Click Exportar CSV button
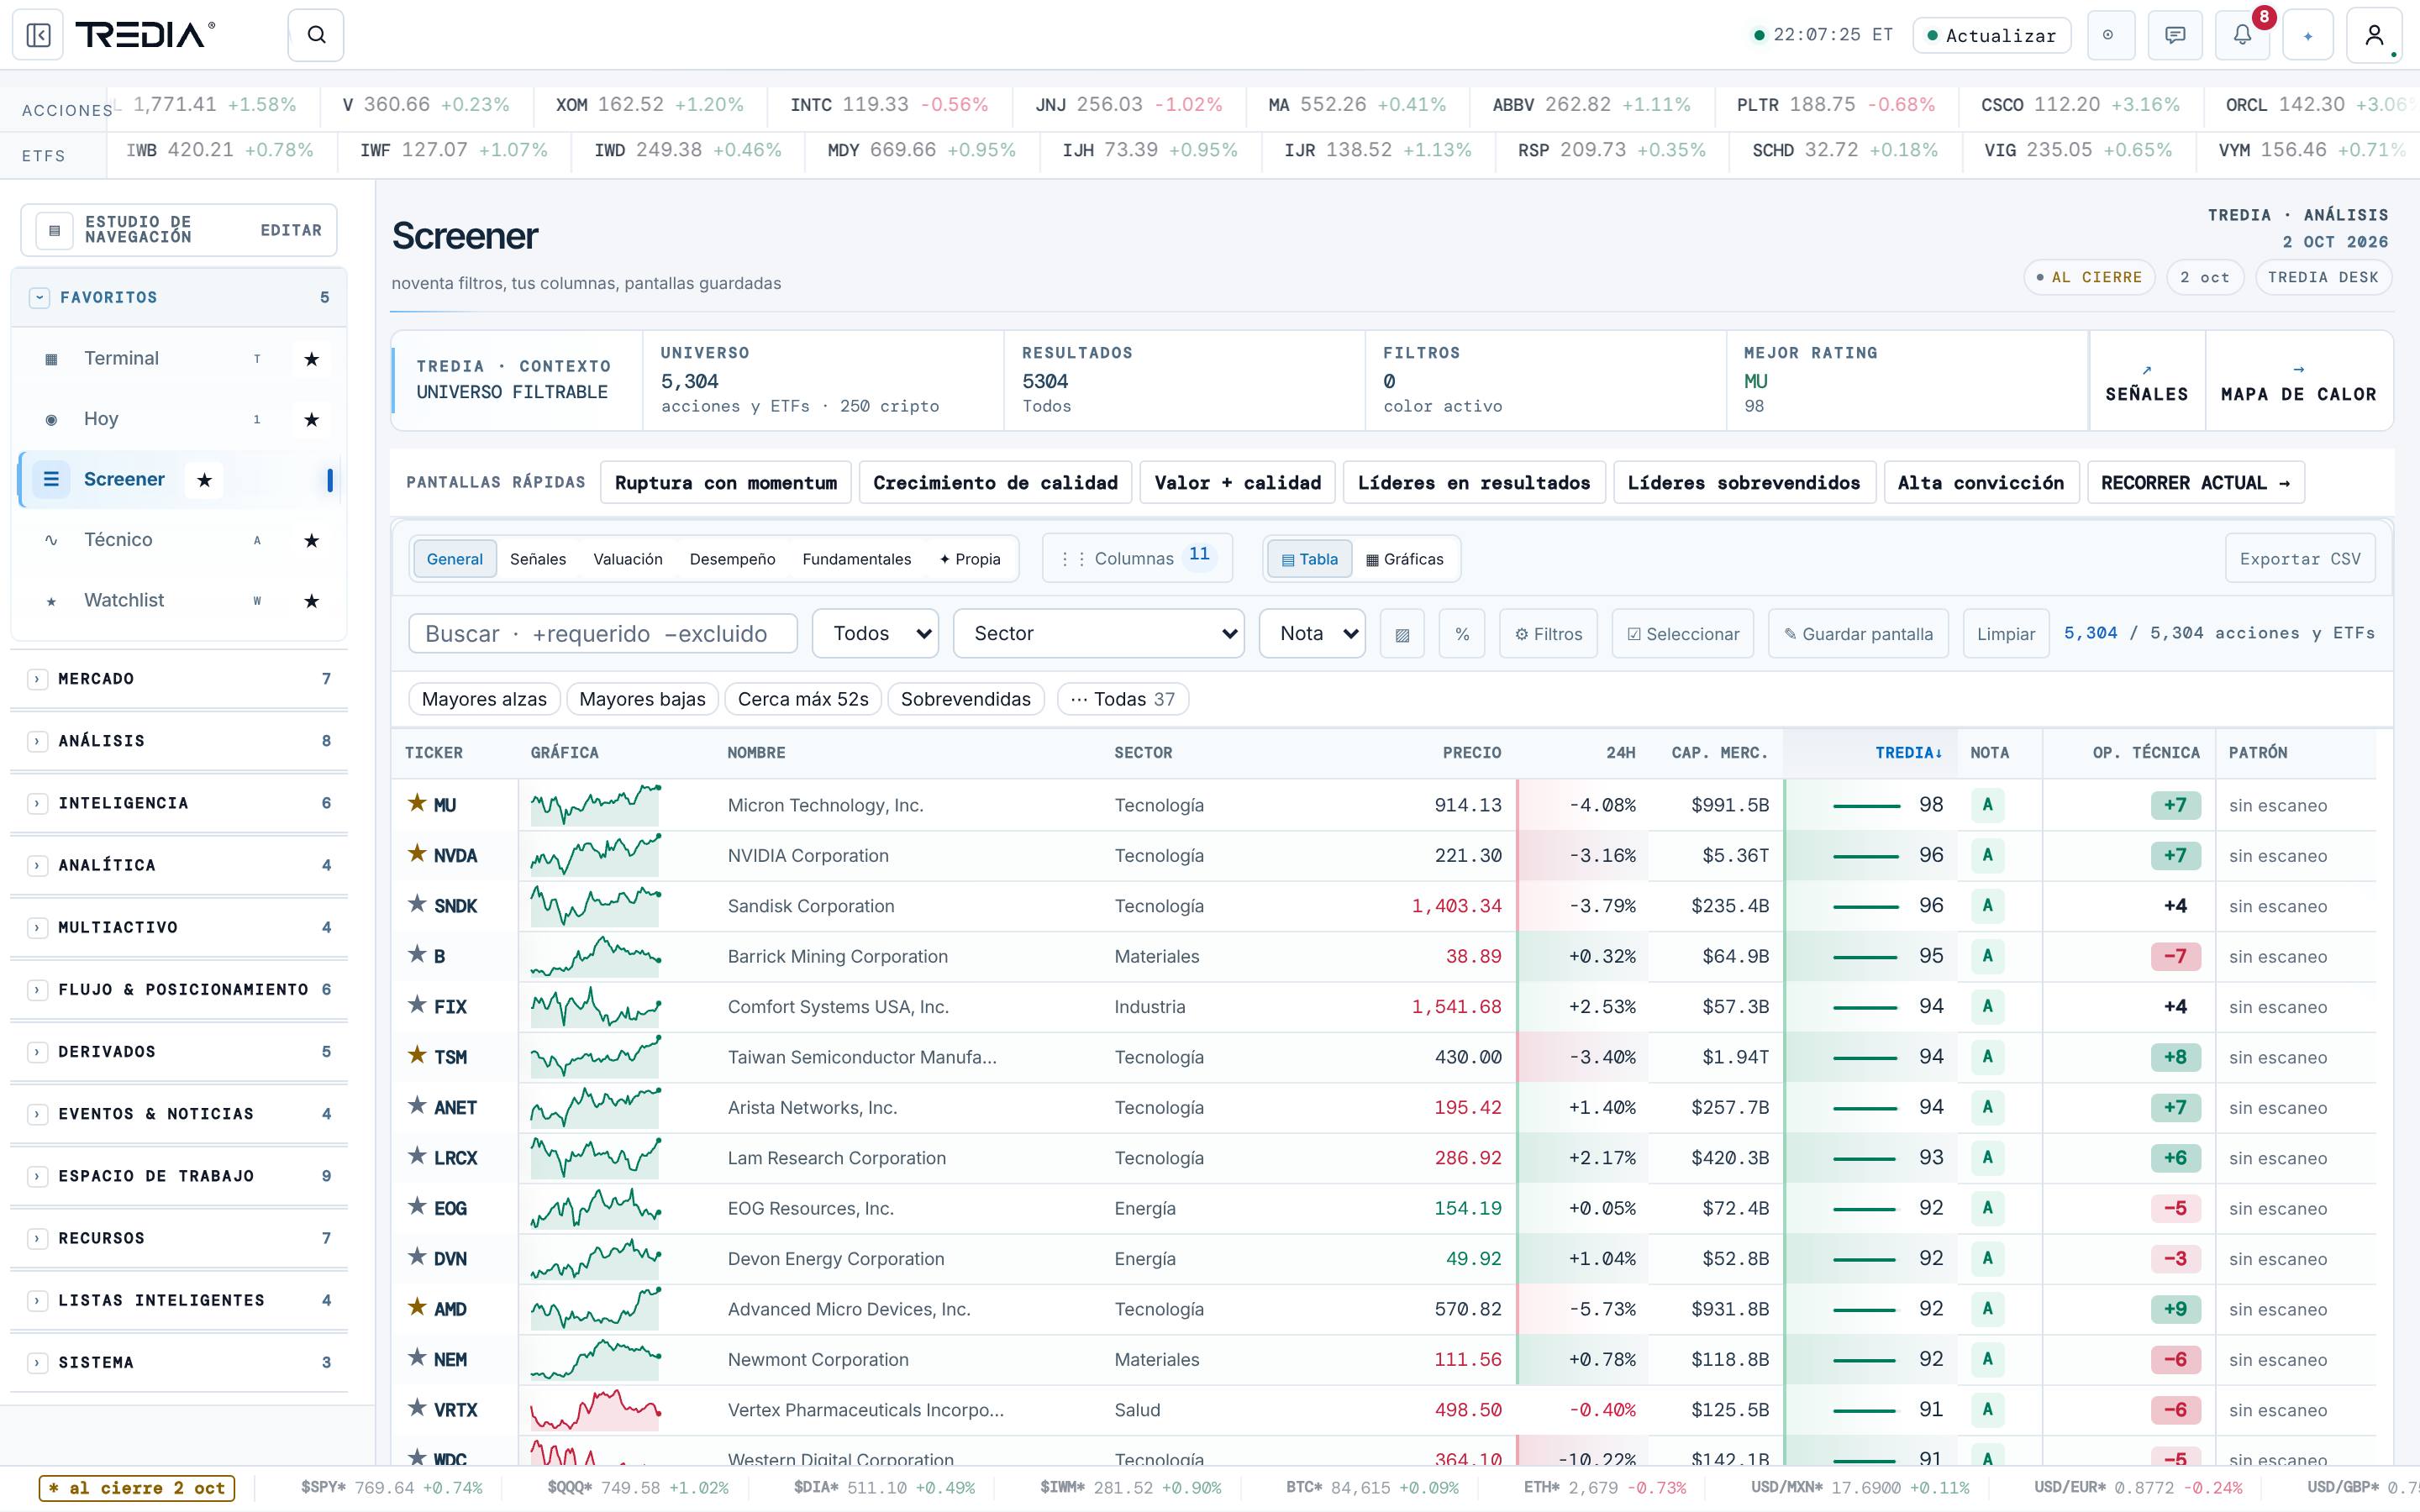The width and height of the screenshot is (2420, 1512). 2300,559
